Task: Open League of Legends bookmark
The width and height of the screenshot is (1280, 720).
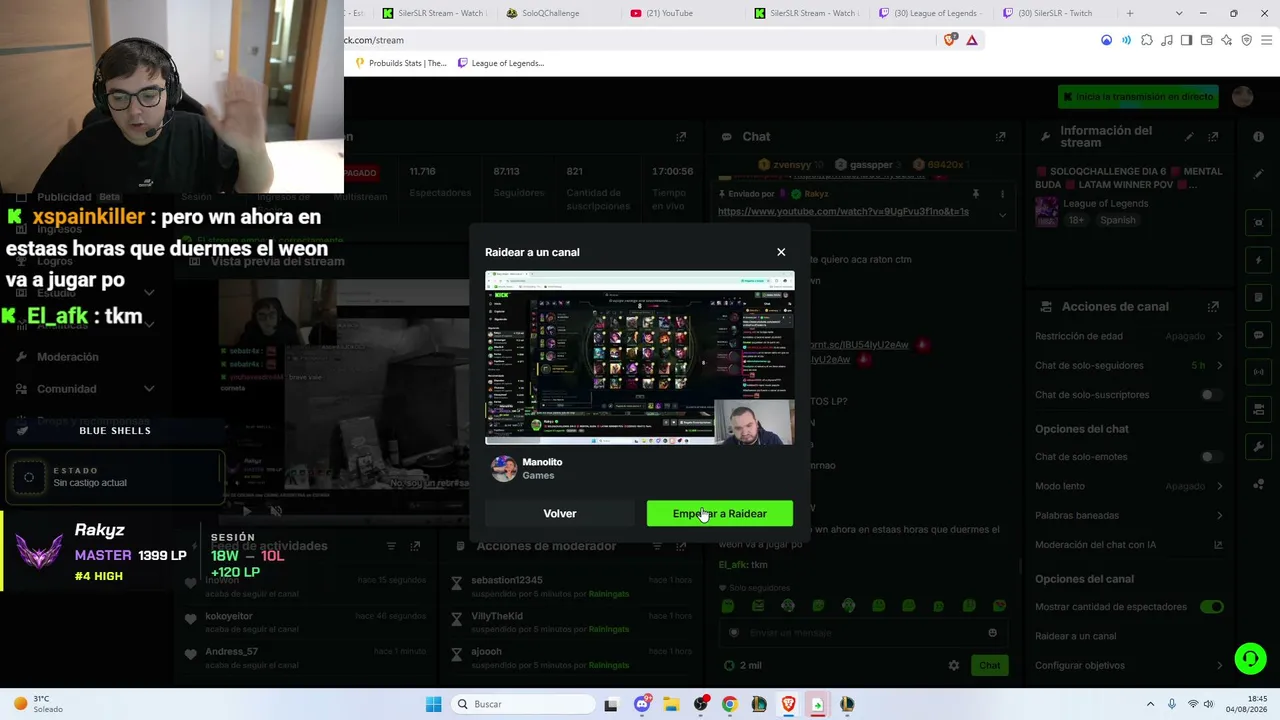Action: [x=501, y=63]
